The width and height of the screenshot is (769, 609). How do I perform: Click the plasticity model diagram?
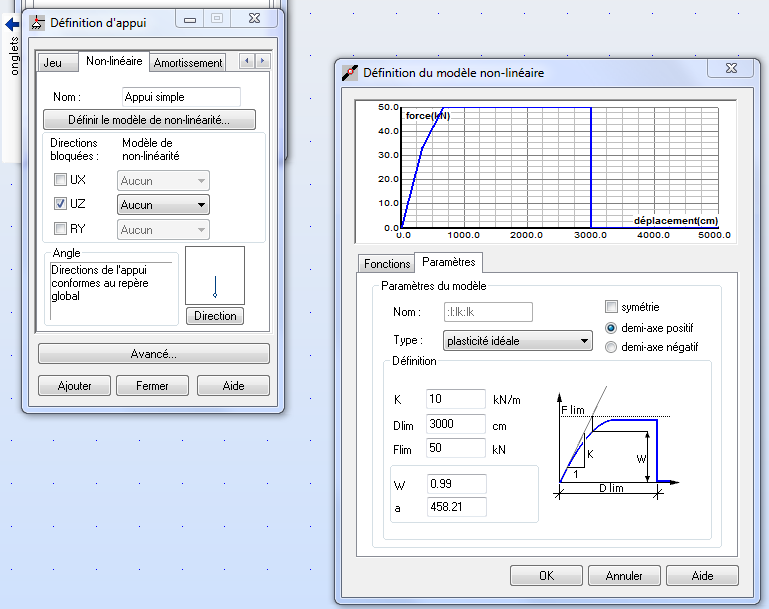click(615, 443)
